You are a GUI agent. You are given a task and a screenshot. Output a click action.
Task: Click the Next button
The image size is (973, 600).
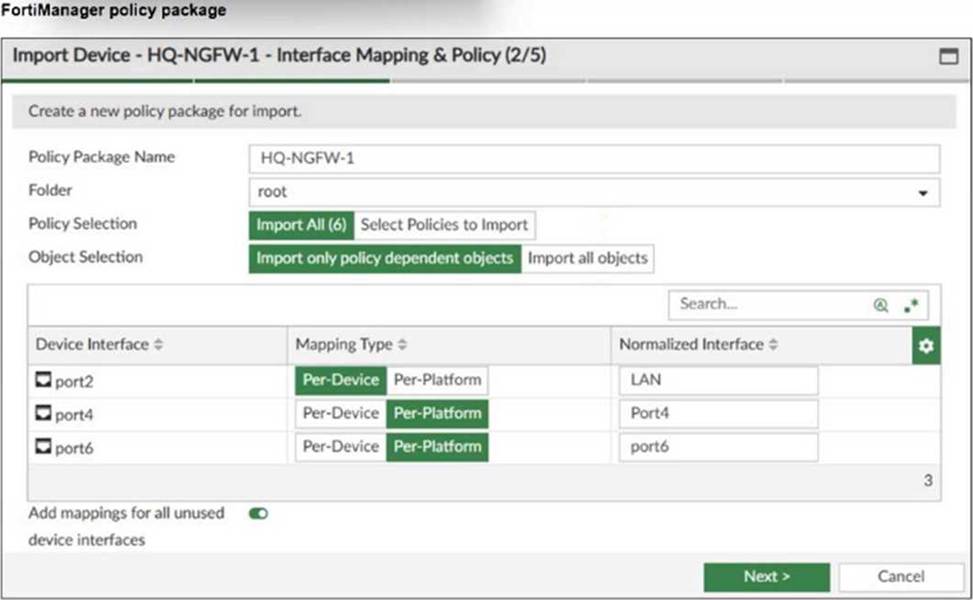point(766,577)
